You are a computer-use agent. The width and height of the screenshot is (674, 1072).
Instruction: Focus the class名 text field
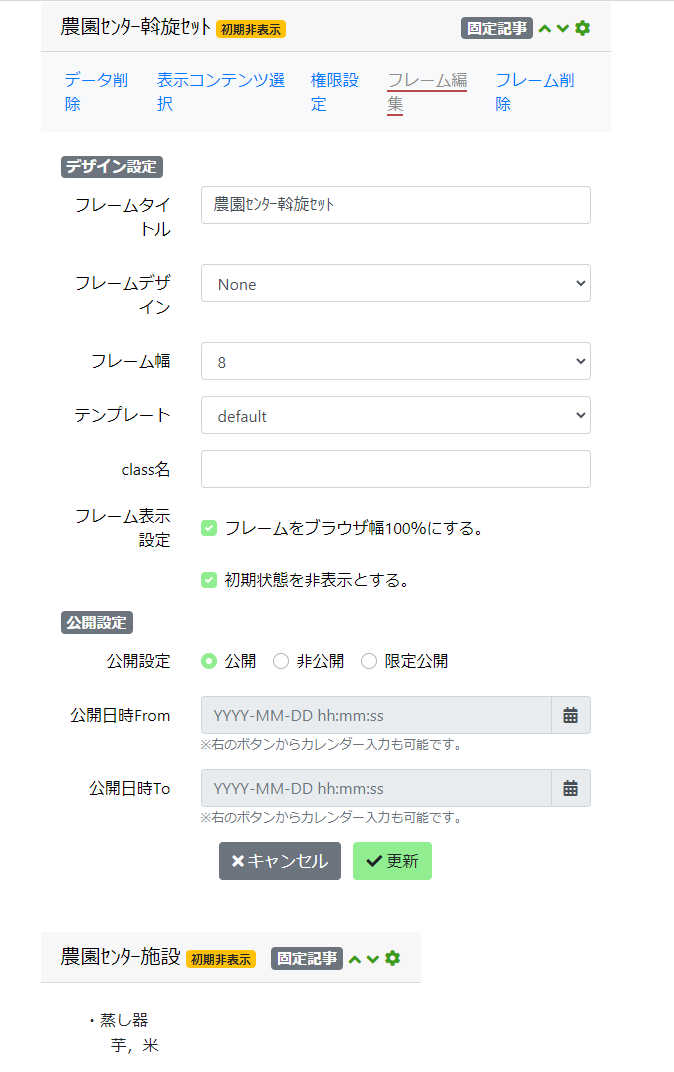pyautogui.click(x=396, y=469)
